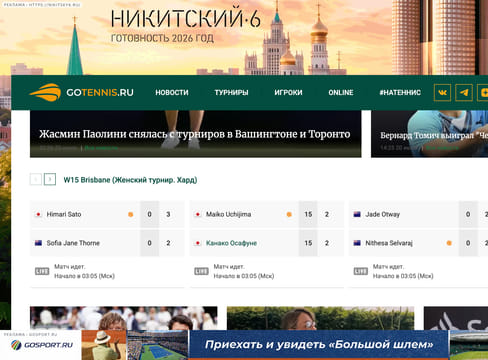Click the live icon under Himari Sato match
The height and width of the screenshot is (360, 488).
42,271
